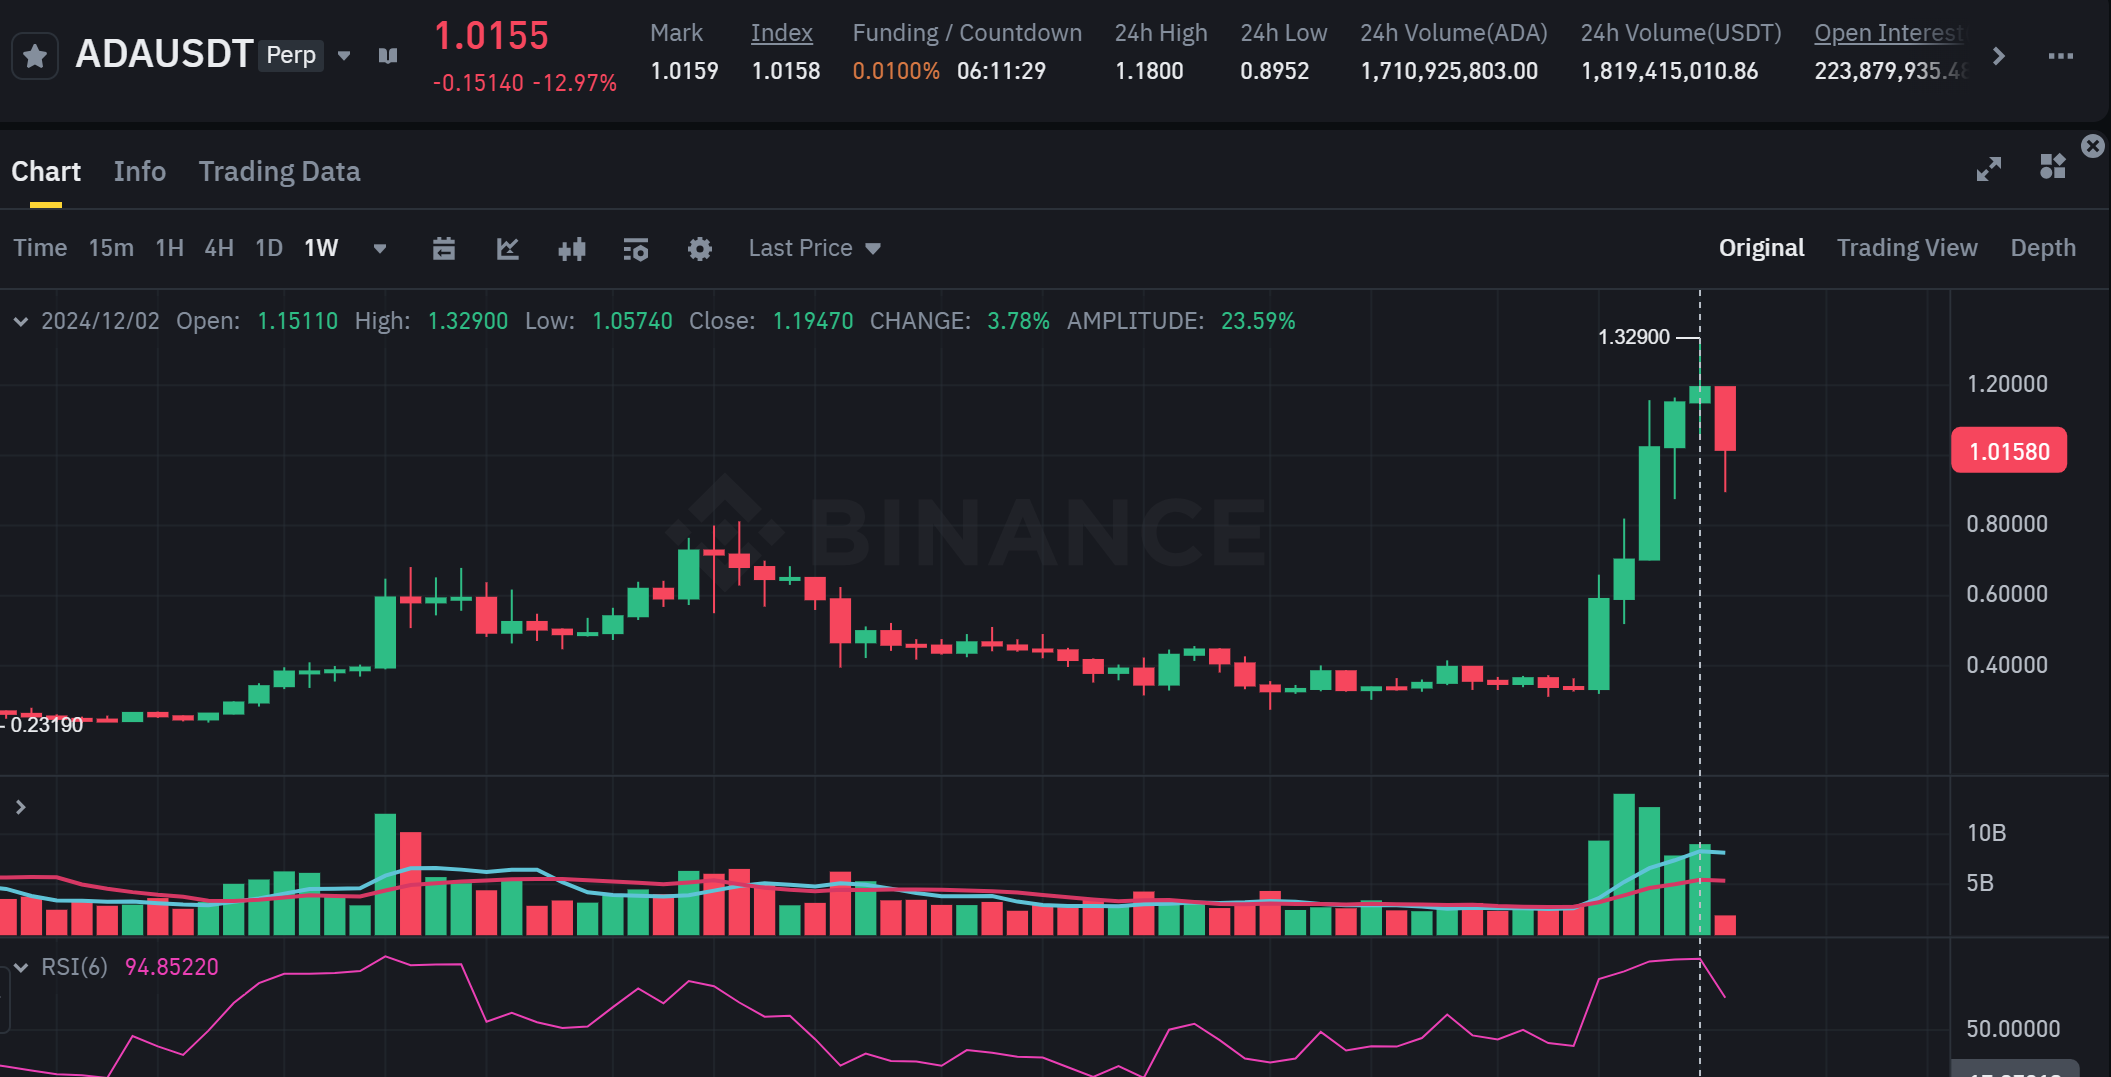Screen dimensions: 2111x1077
Task: Open the chart layout grid icon
Action: 2052,166
